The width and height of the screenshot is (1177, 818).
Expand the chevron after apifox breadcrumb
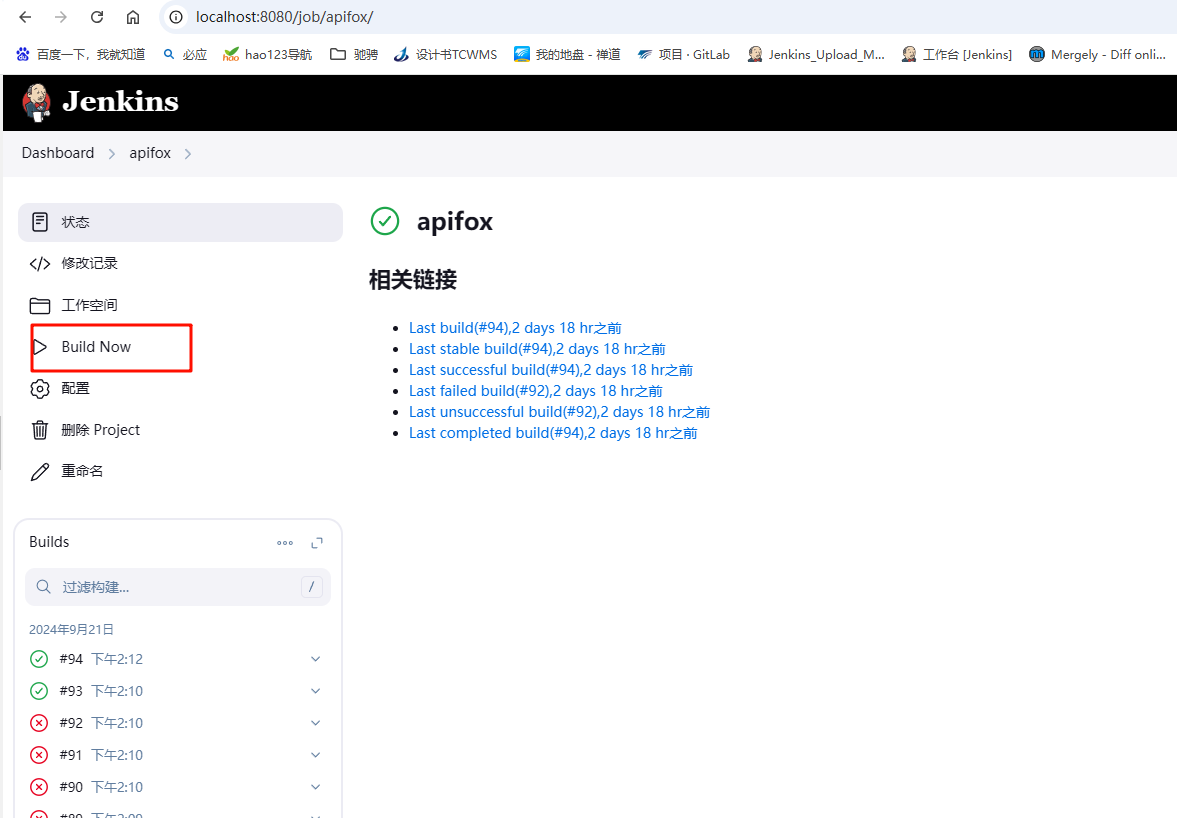(x=188, y=154)
